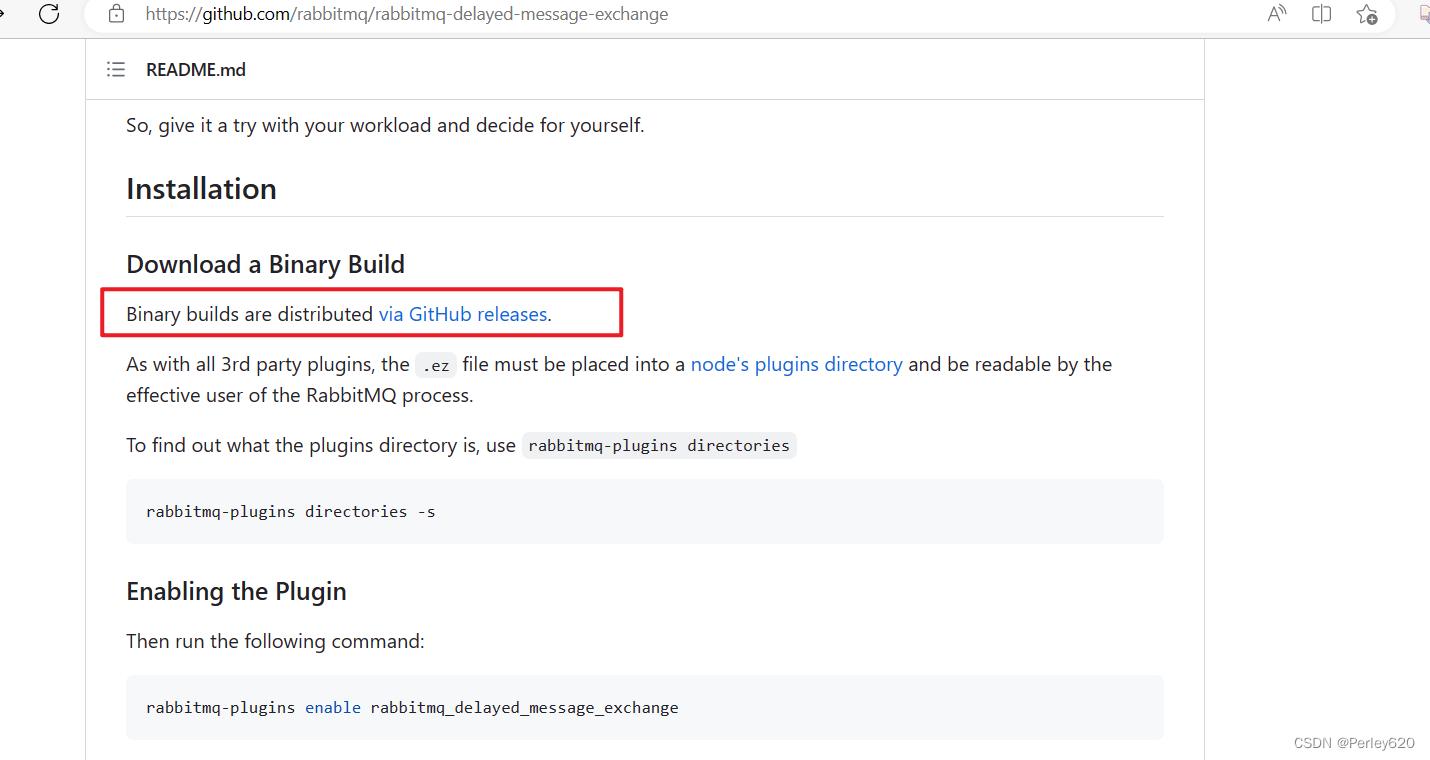Click the "rabbitmq-plugins directories -s" code block
The height and width of the screenshot is (760, 1430).
click(x=645, y=511)
